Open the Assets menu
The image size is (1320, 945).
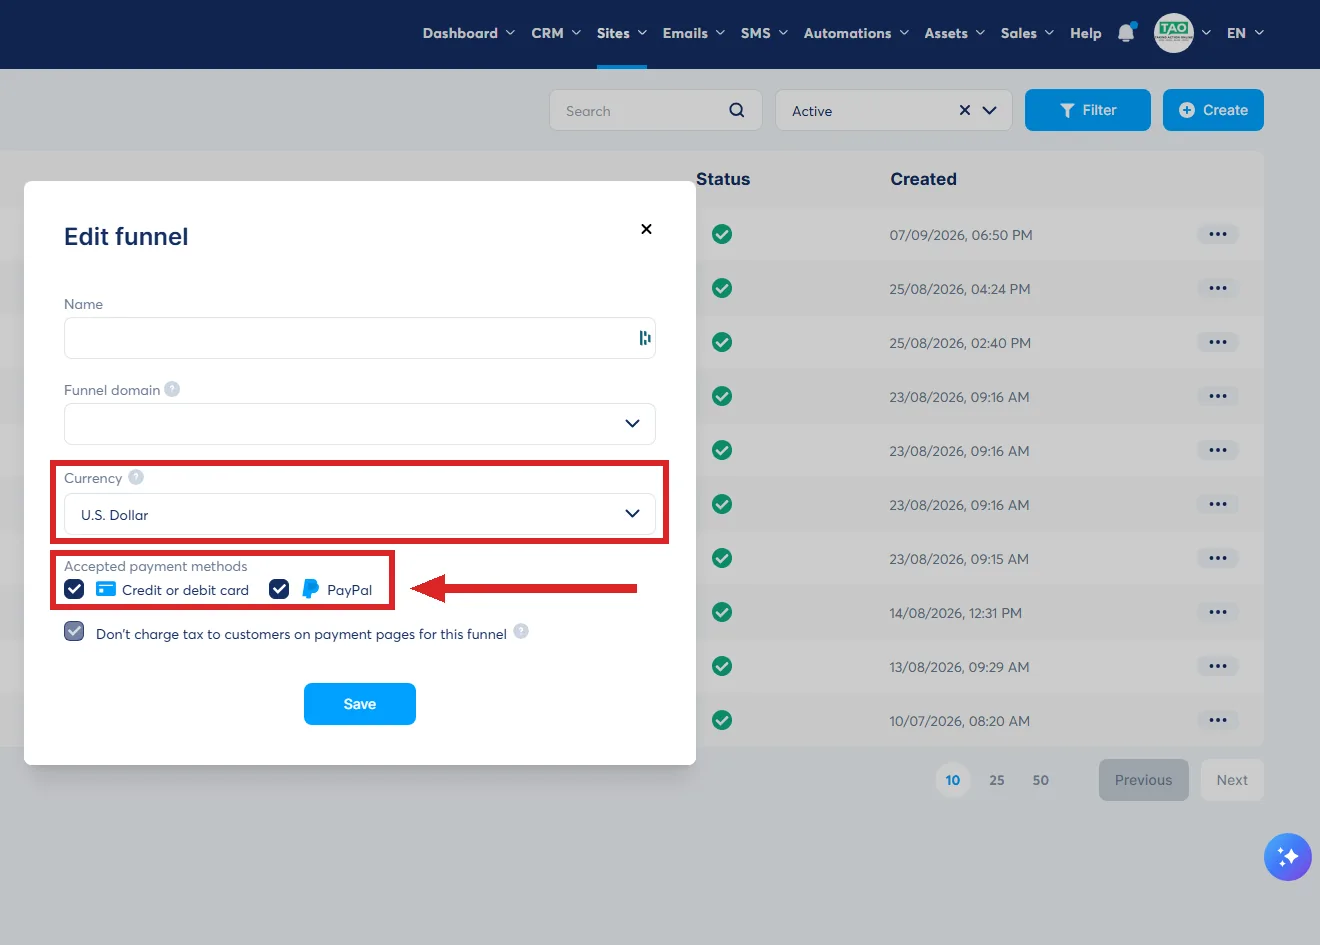pos(955,33)
